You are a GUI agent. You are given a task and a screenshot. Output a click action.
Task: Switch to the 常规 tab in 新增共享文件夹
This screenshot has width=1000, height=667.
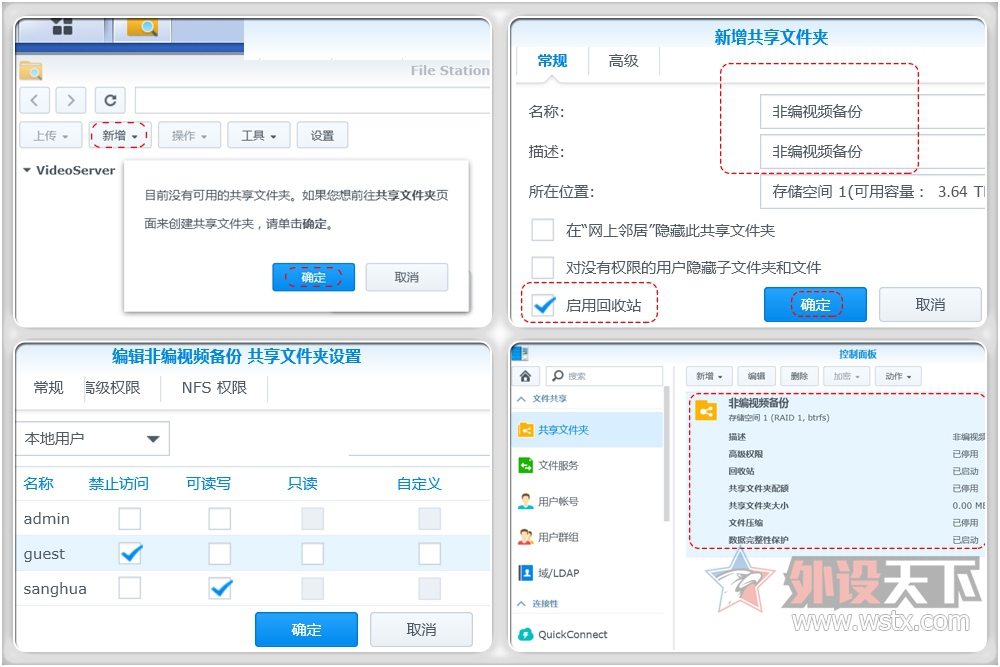[x=552, y=61]
